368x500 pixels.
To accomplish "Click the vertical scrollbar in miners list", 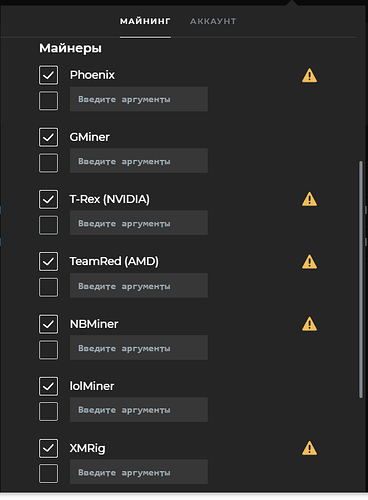I will [x=360, y=279].
